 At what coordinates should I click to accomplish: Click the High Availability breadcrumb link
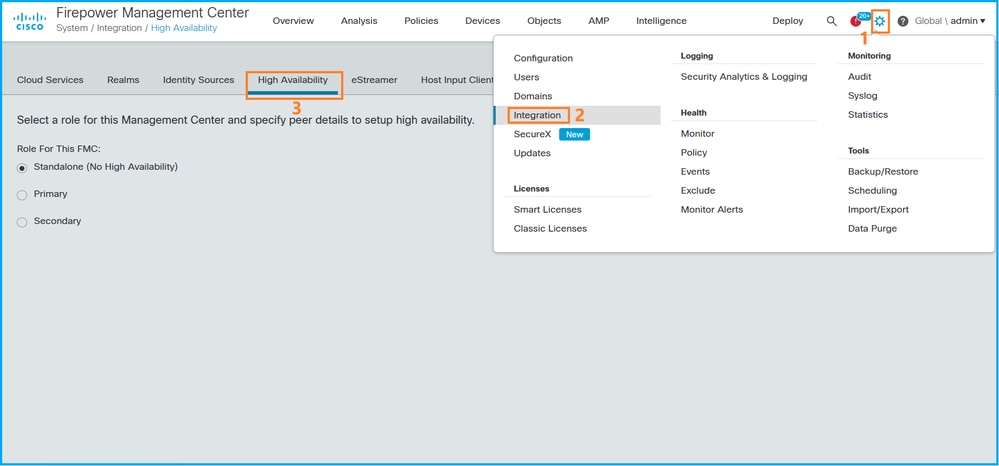183,29
